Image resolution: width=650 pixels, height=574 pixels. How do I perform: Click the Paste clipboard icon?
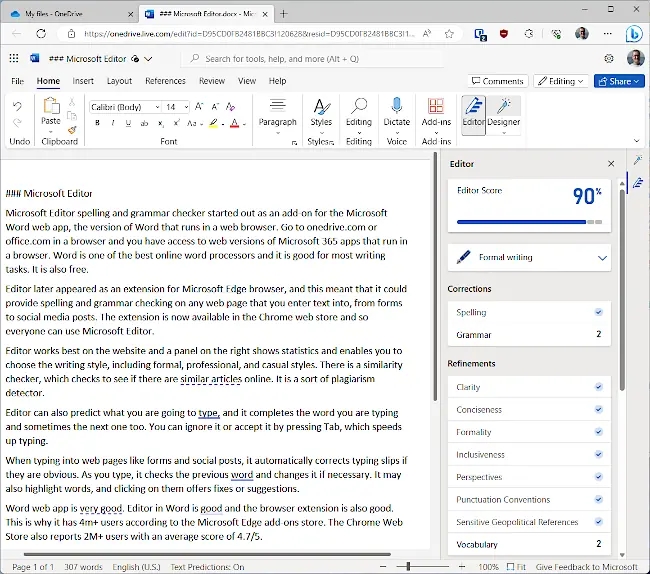click(x=51, y=106)
